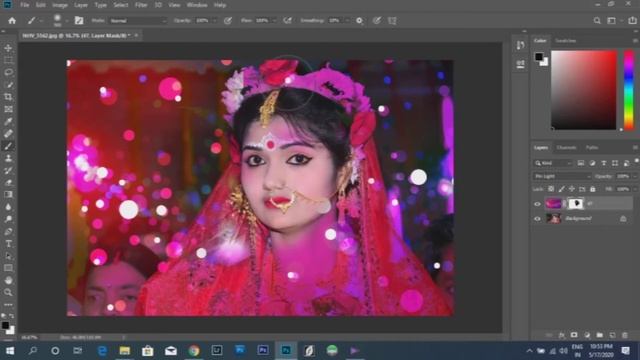Toggle the brush settings panel icon
The image size is (640, 360).
pos(79,20)
